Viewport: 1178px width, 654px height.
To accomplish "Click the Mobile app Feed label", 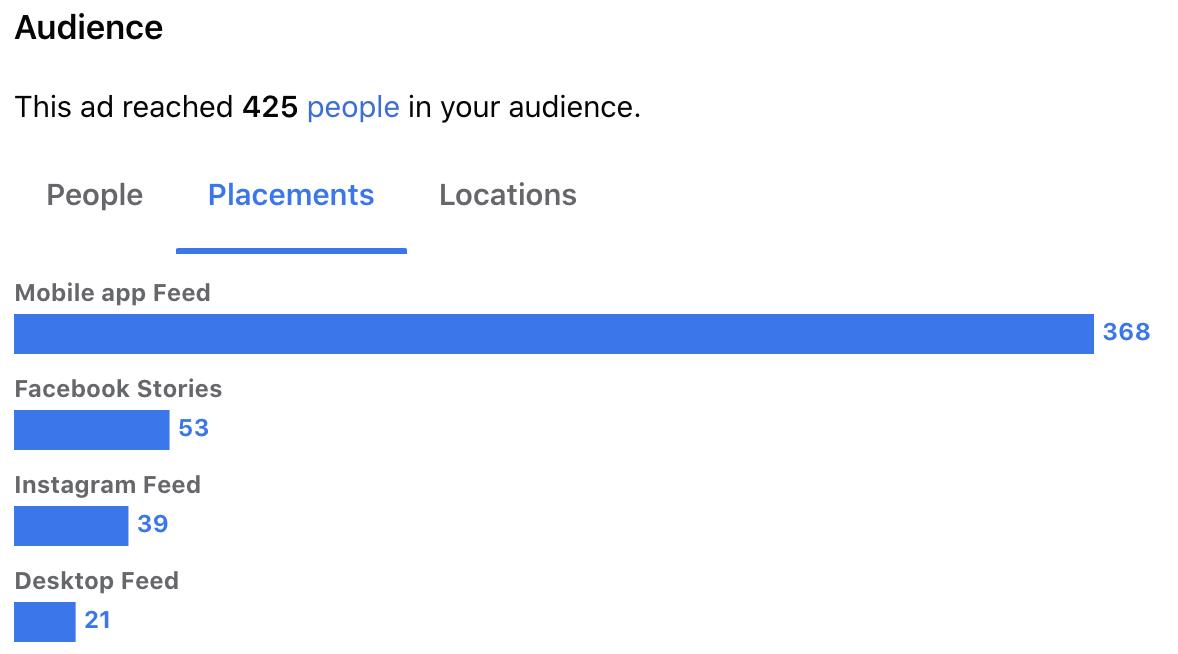I will [113, 293].
